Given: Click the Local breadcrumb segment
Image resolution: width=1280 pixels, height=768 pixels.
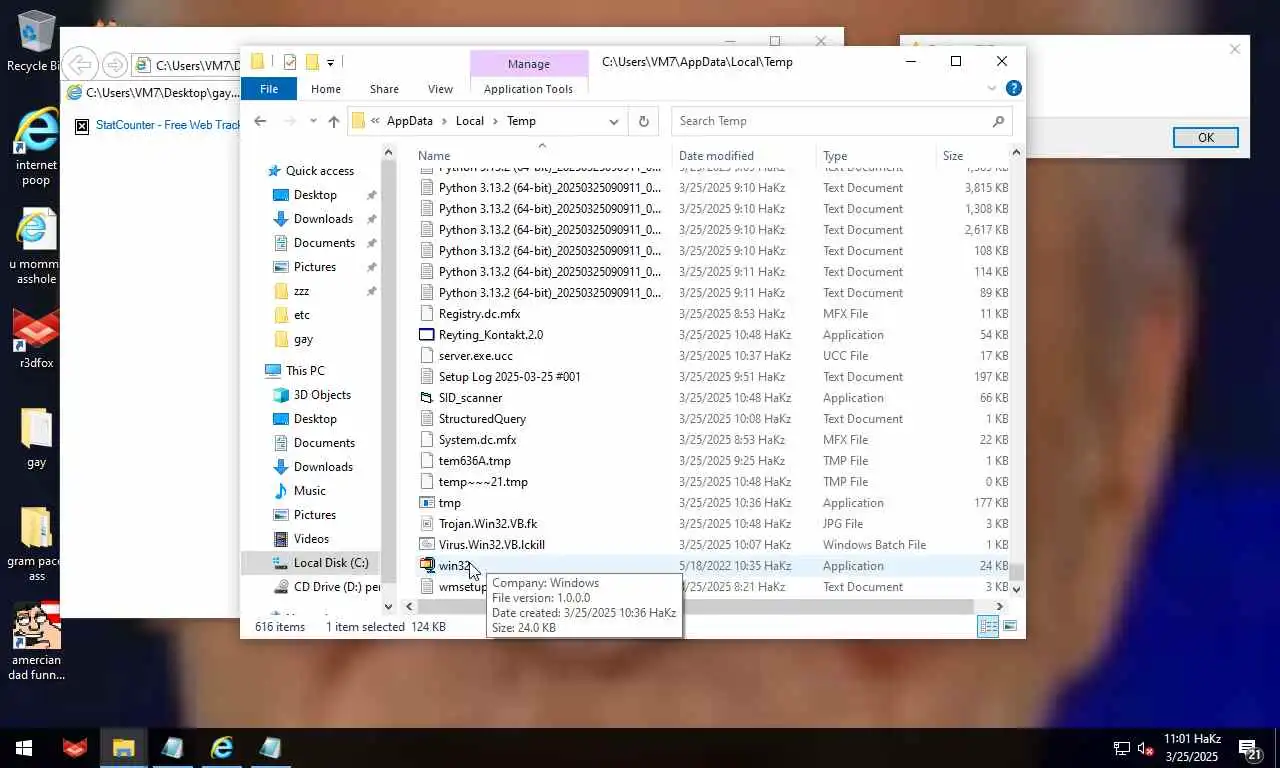Looking at the screenshot, I should pyautogui.click(x=470, y=121).
